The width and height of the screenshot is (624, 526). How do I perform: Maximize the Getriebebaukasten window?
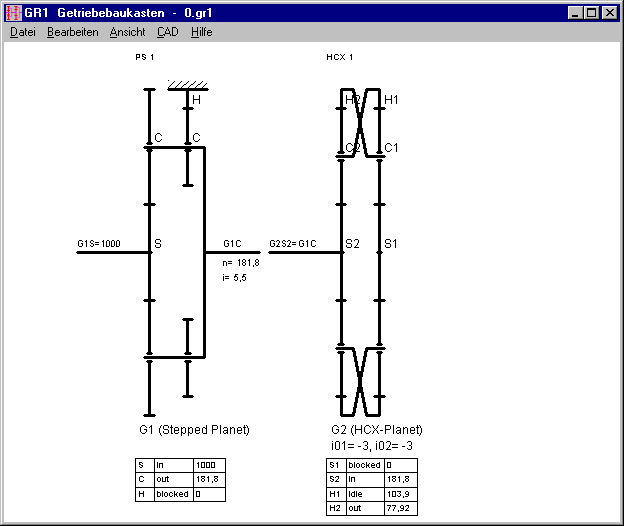[x=590, y=13]
